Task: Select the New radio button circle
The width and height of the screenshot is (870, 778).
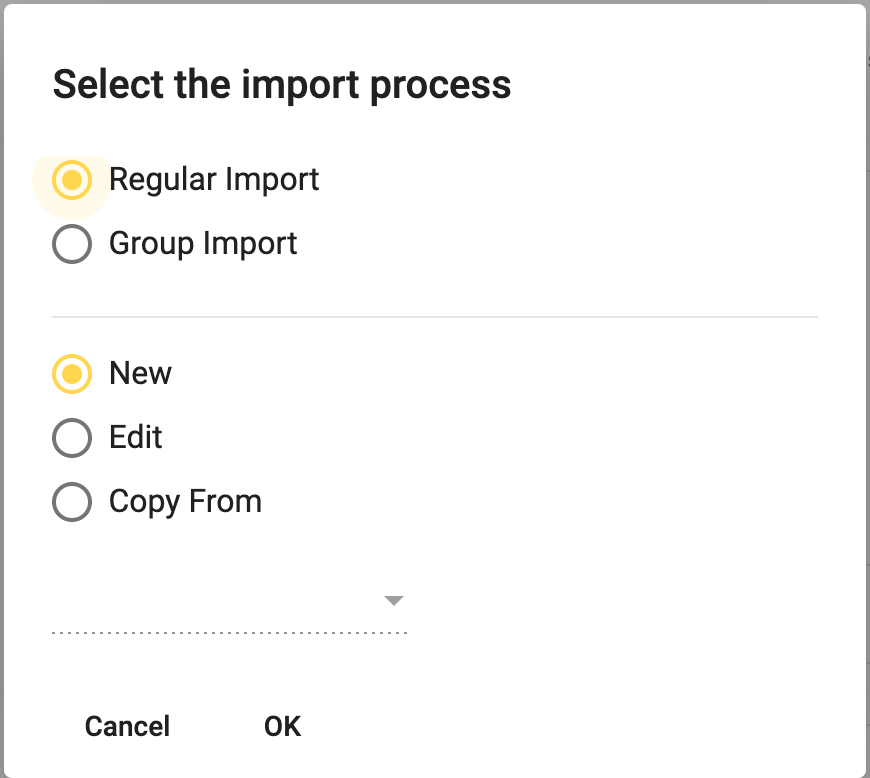Action: click(x=72, y=373)
